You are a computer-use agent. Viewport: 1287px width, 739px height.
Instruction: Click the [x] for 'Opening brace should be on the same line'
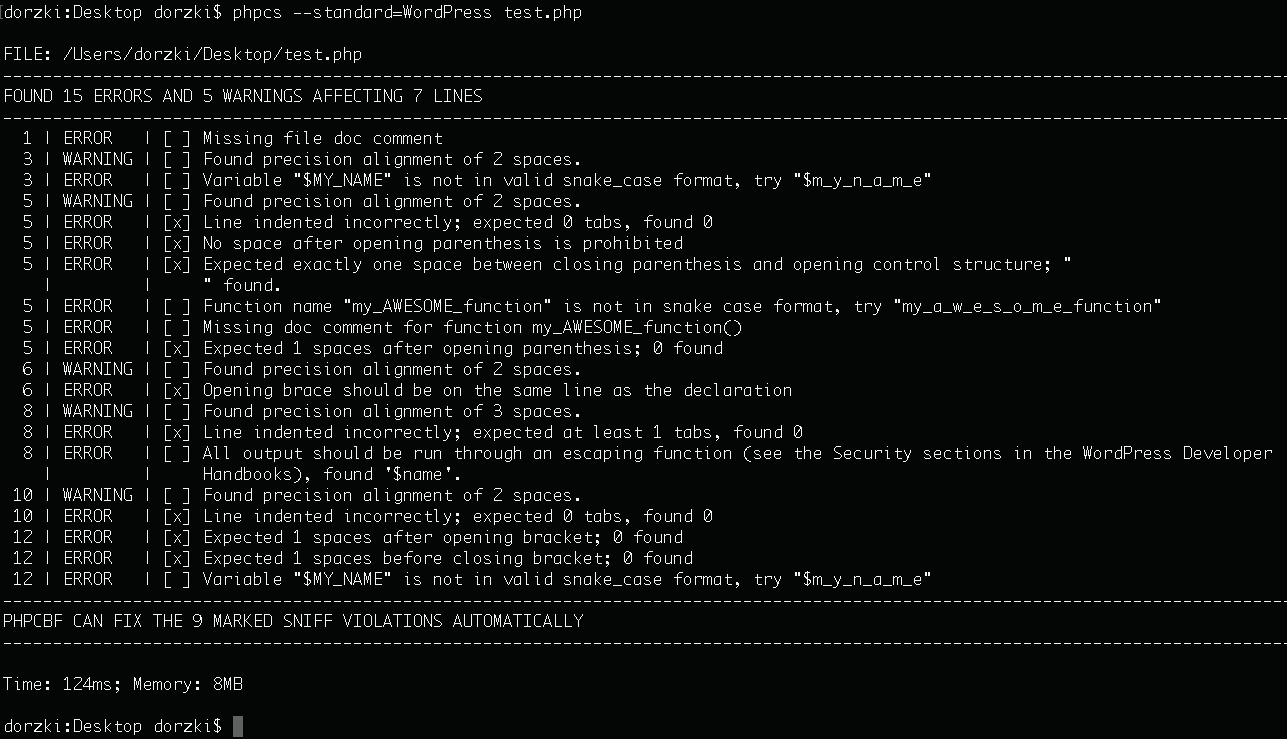click(x=177, y=390)
